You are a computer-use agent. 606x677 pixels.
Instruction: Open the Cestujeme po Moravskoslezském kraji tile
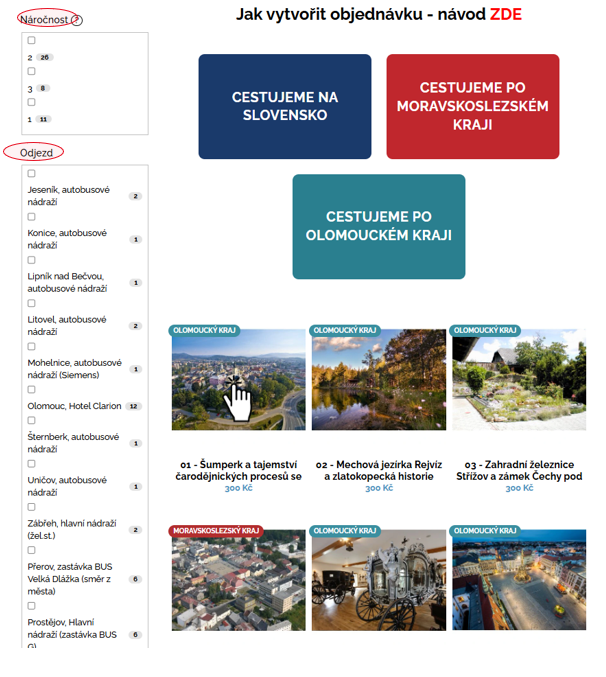pos(472,106)
